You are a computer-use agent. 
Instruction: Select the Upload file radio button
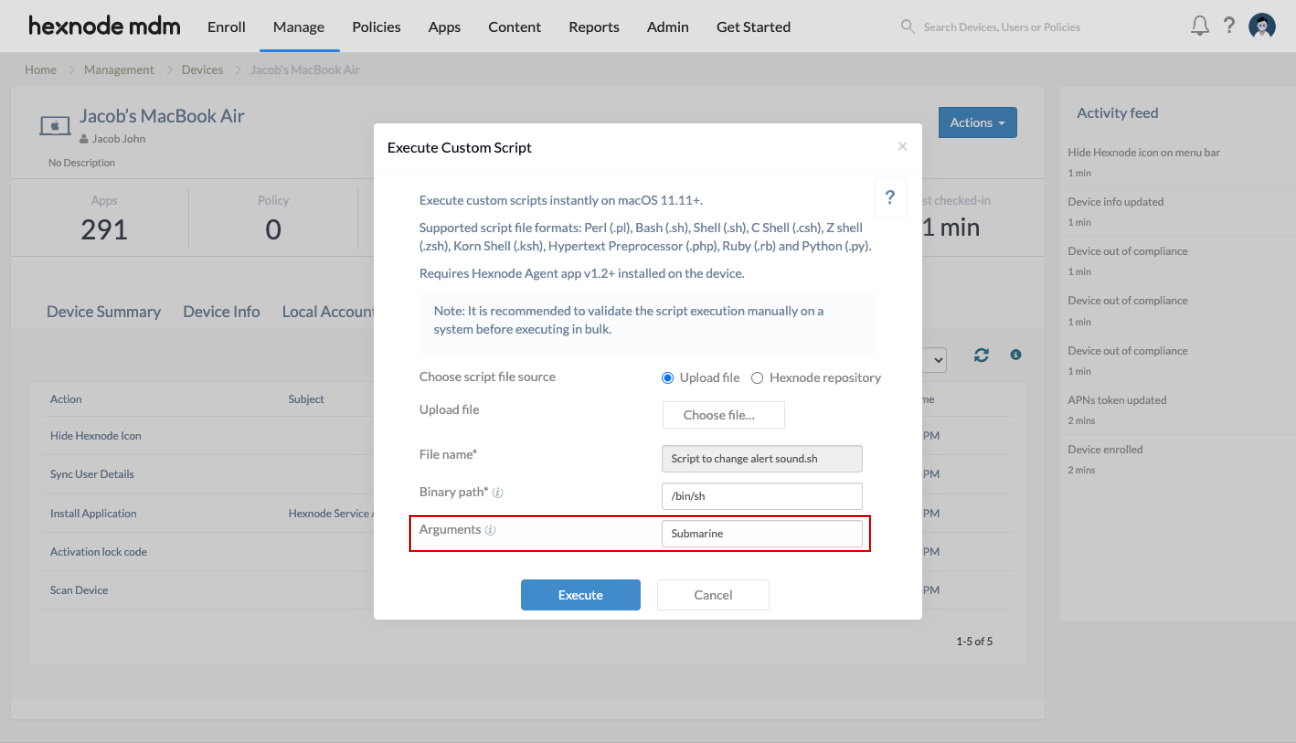click(668, 378)
